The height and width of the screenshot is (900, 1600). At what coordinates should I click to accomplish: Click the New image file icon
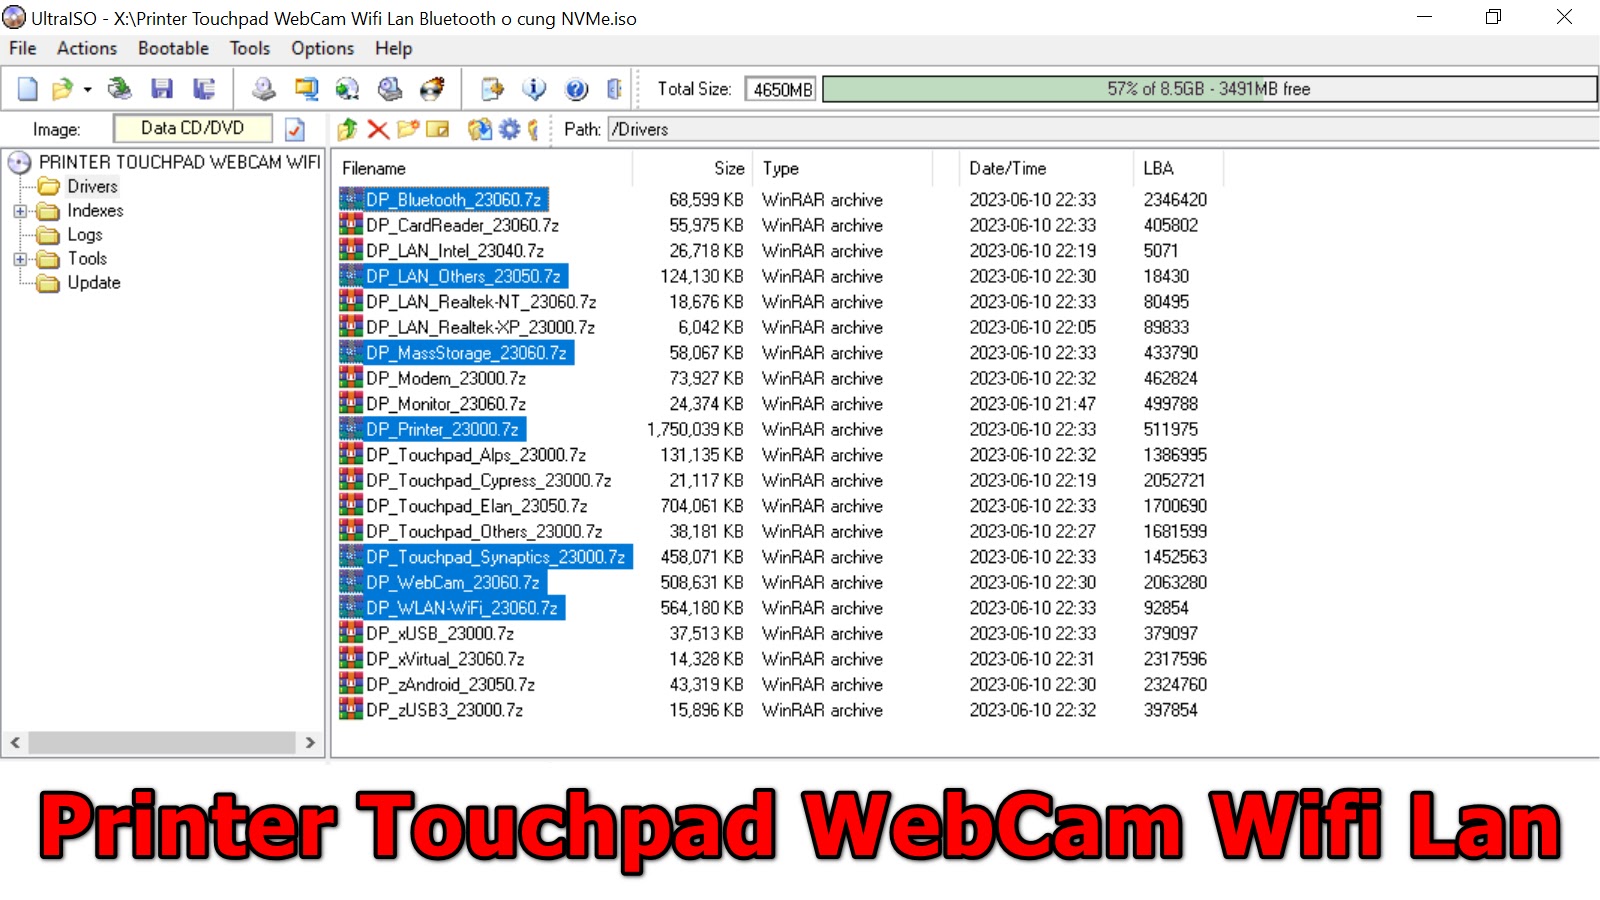pos(28,89)
